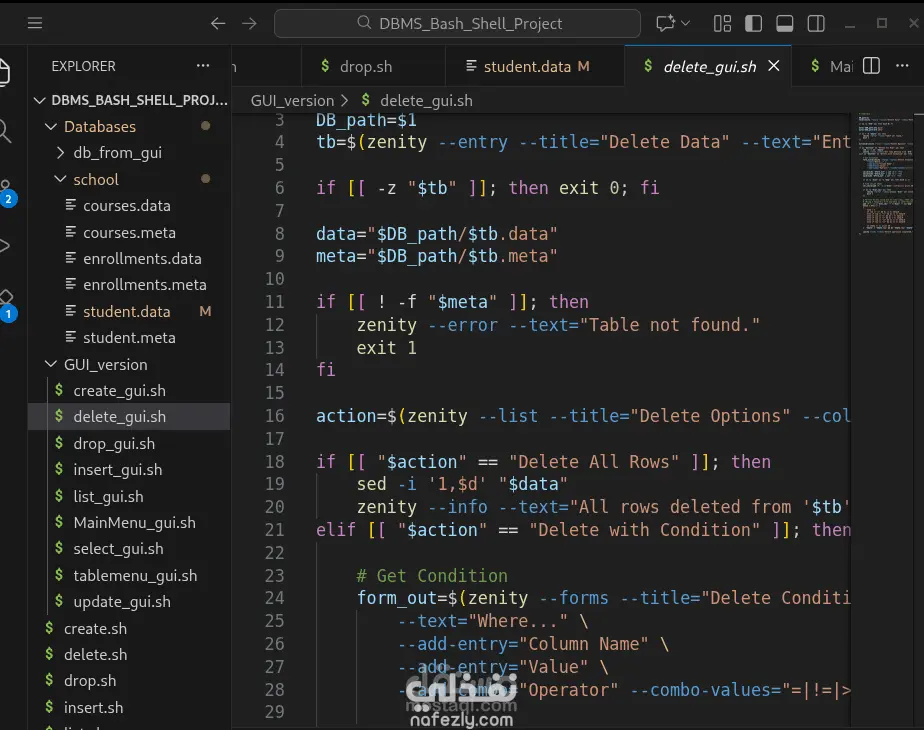Click the DBMS_Bash_Shell_Project search box
Screen dimensions: 924x730
click(x=457, y=23)
